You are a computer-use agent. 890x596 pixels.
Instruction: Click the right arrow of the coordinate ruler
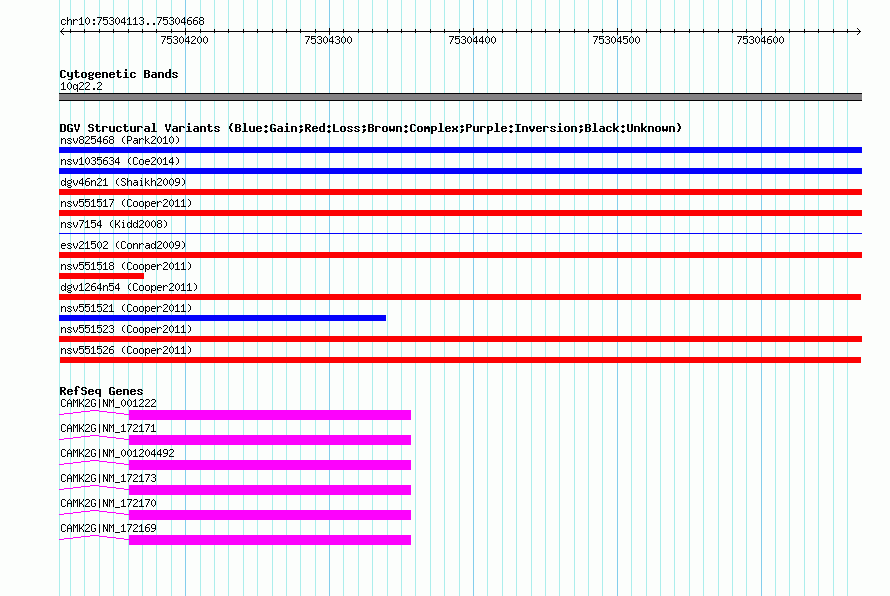pyautogui.click(x=858, y=31)
